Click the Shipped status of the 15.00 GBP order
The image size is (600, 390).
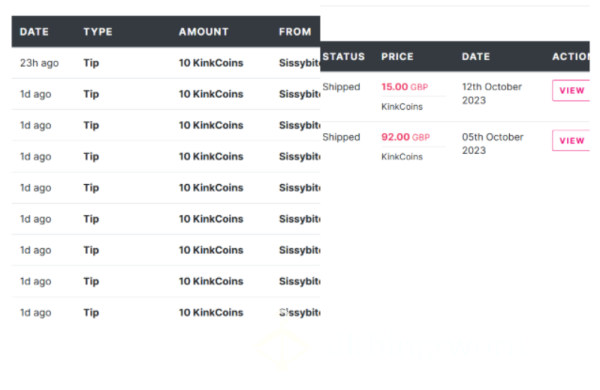(341, 87)
